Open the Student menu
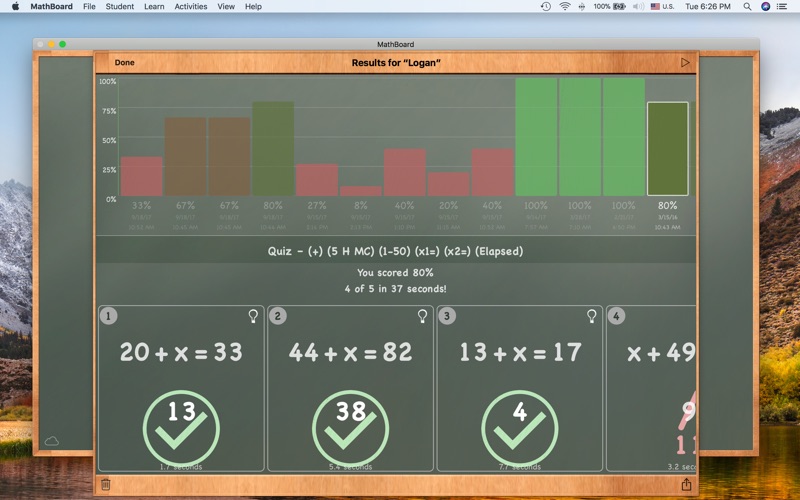The width and height of the screenshot is (800, 500). pyautogui.click(x=120, y=6)
